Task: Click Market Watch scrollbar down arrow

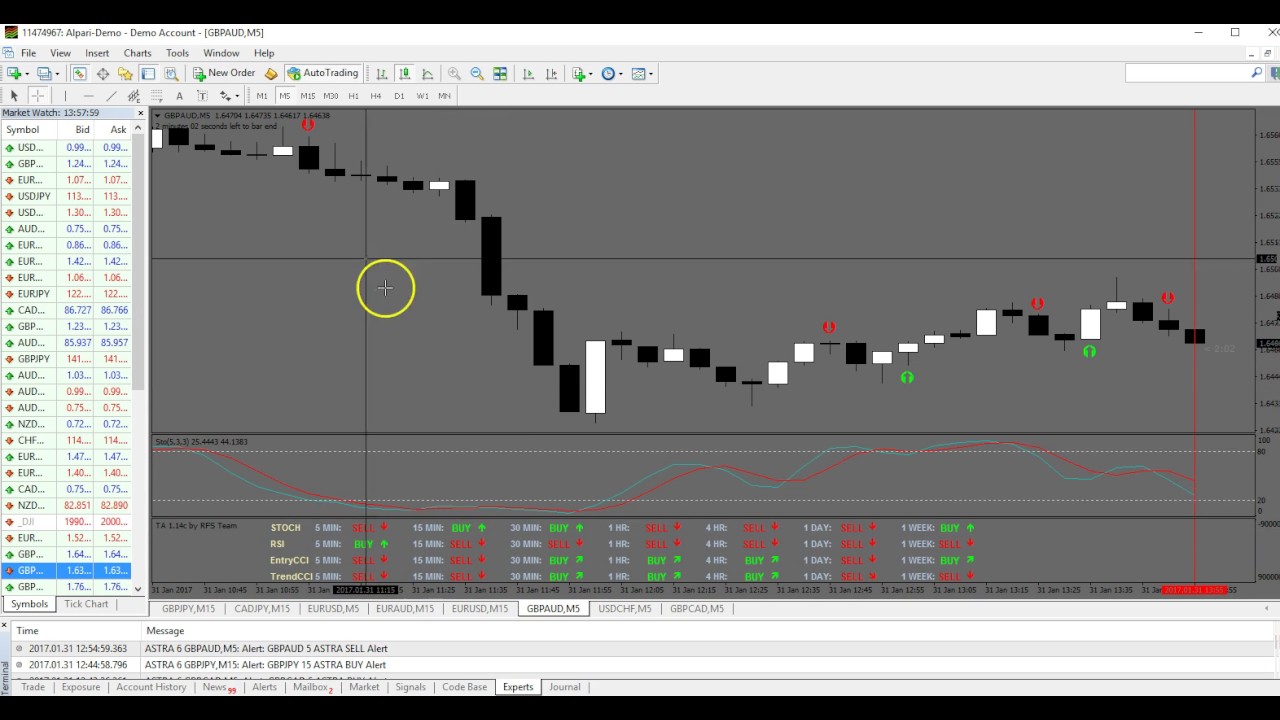Action: 138,589
